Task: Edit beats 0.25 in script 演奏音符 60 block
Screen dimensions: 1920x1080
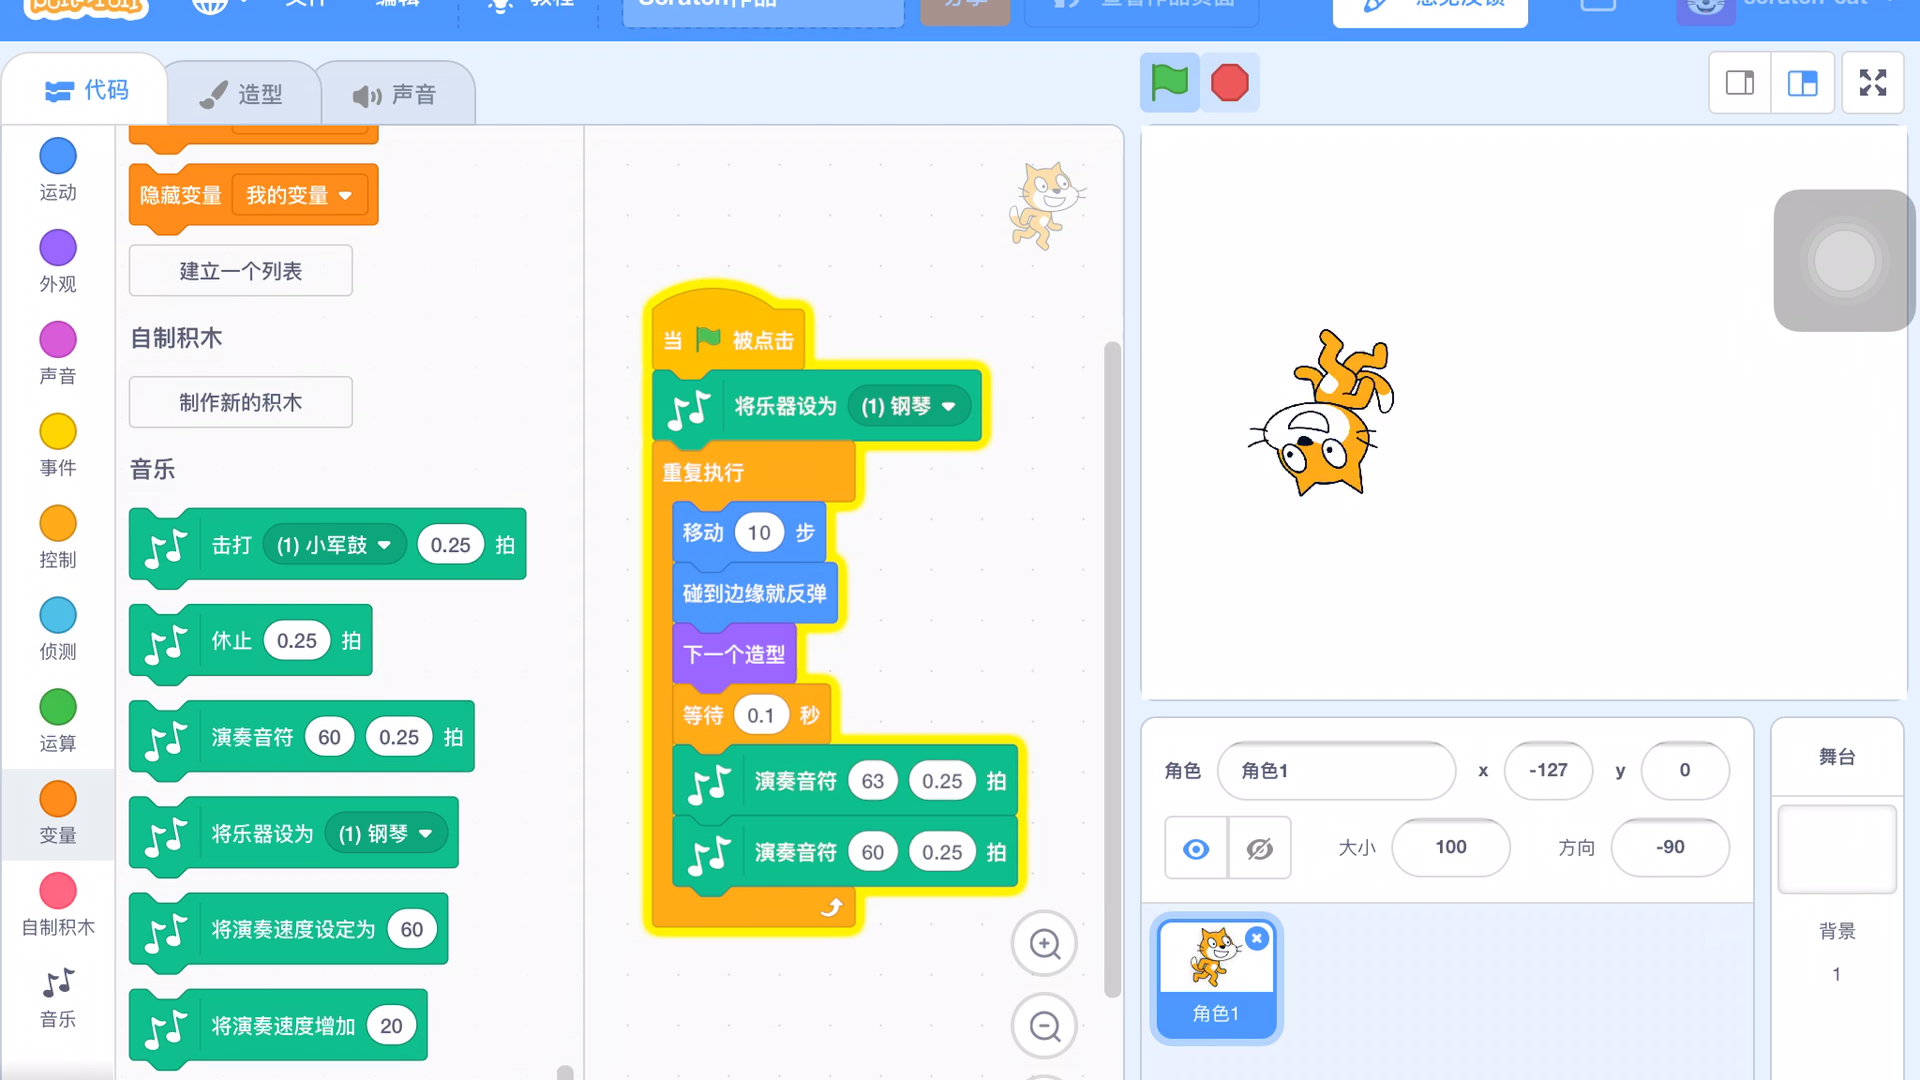Action: (x=942, y=853)
